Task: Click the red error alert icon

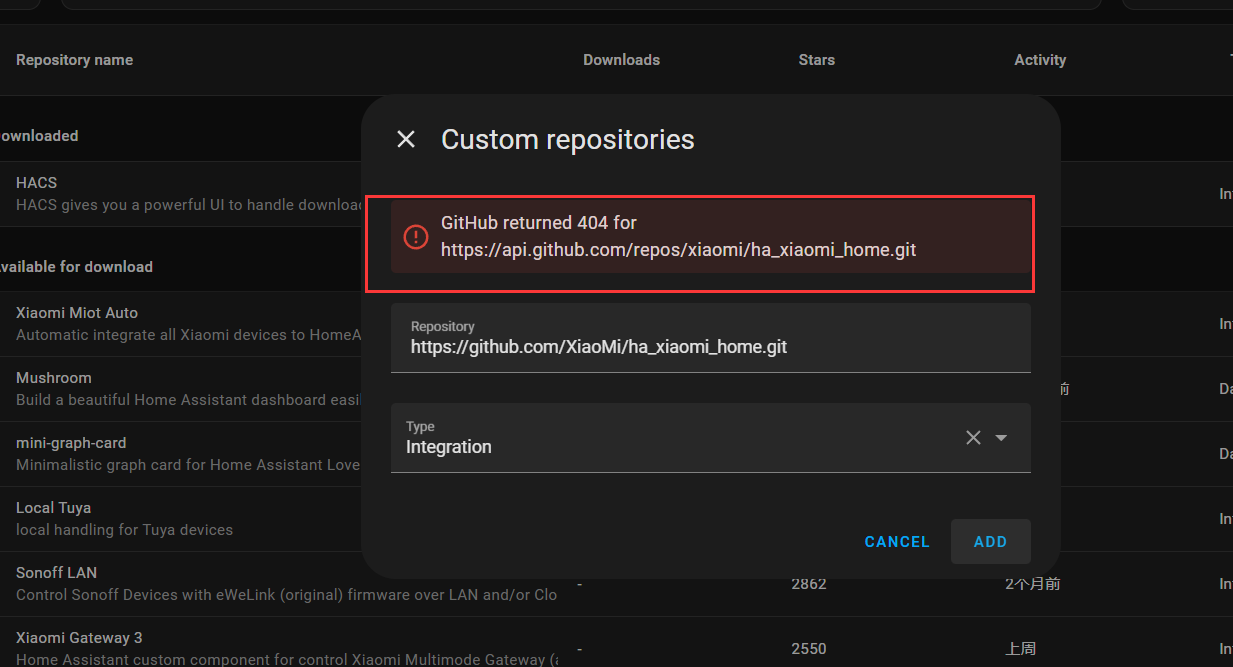Action: (x=415, y=237)
